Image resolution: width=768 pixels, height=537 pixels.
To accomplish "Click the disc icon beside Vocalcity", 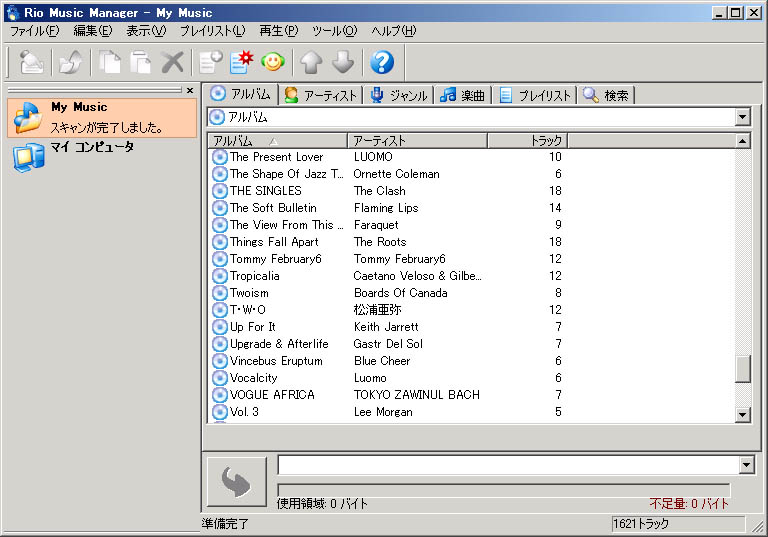I will click(220, 378).
